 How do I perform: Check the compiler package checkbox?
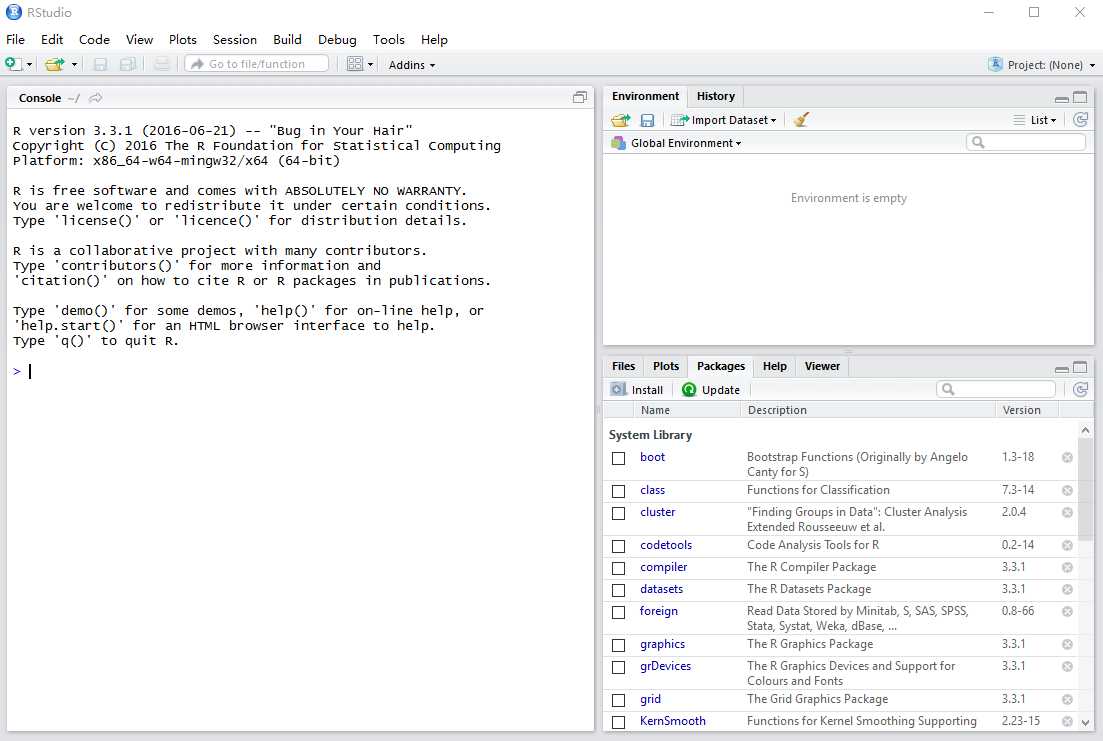click(618, 568)
